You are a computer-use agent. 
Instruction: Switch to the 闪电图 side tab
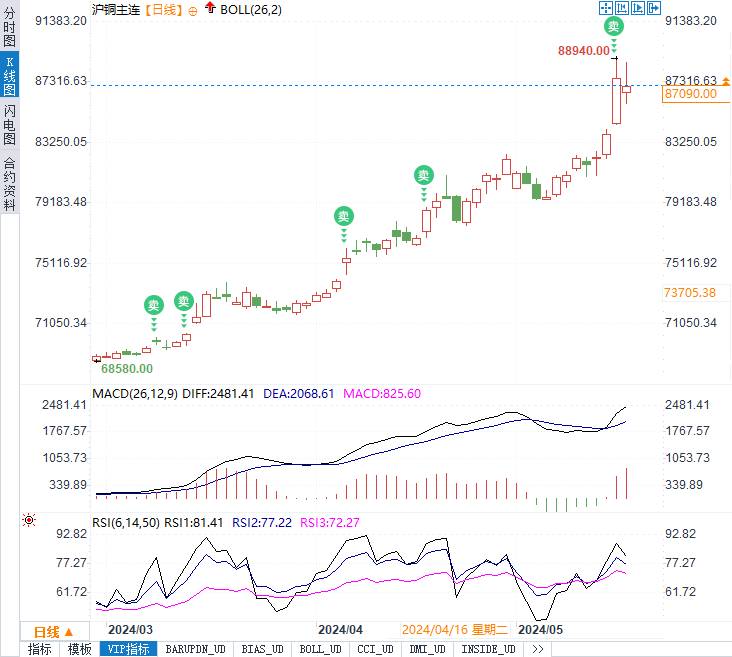(9, 125)
